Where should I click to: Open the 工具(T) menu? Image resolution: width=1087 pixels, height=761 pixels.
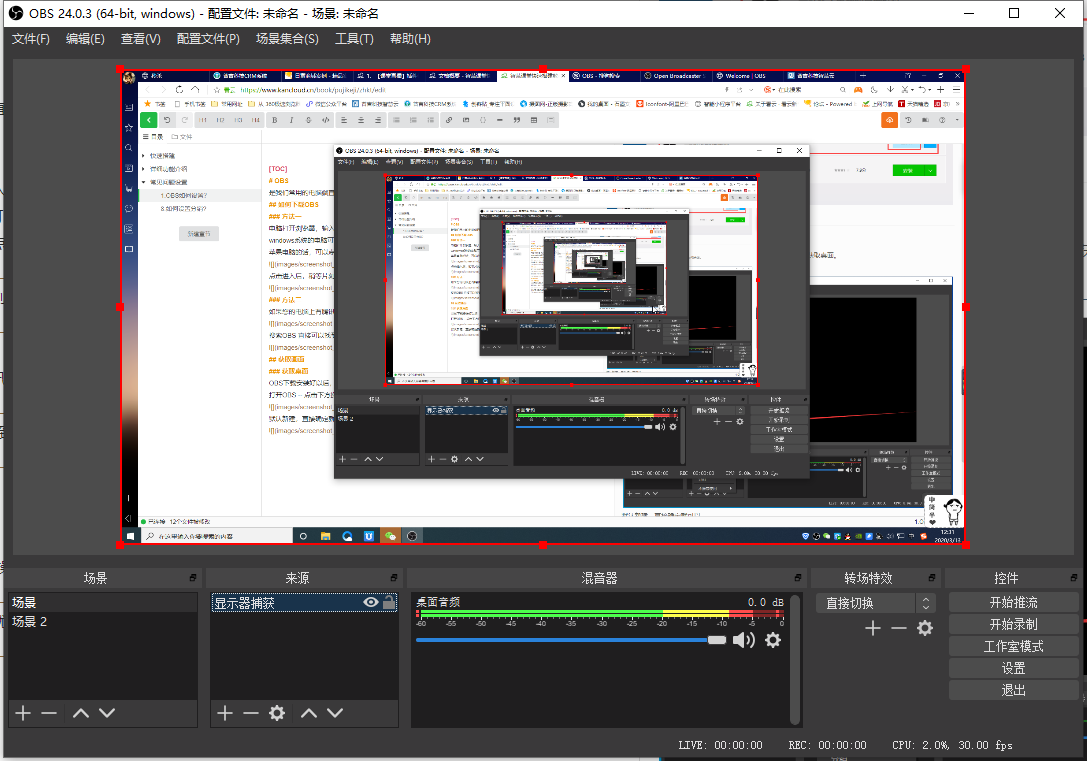point(354,39)
